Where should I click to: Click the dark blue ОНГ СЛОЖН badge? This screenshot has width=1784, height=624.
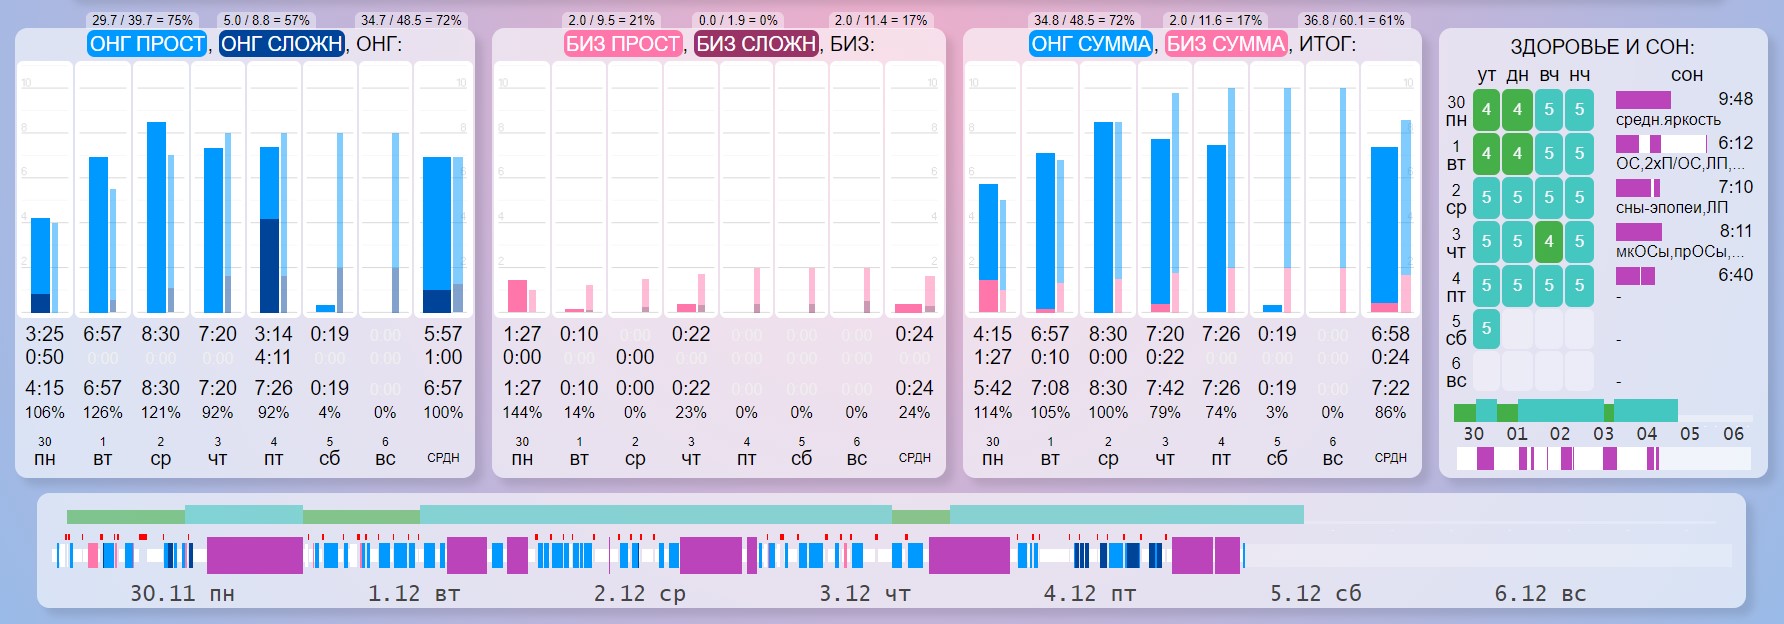point(281,44)
